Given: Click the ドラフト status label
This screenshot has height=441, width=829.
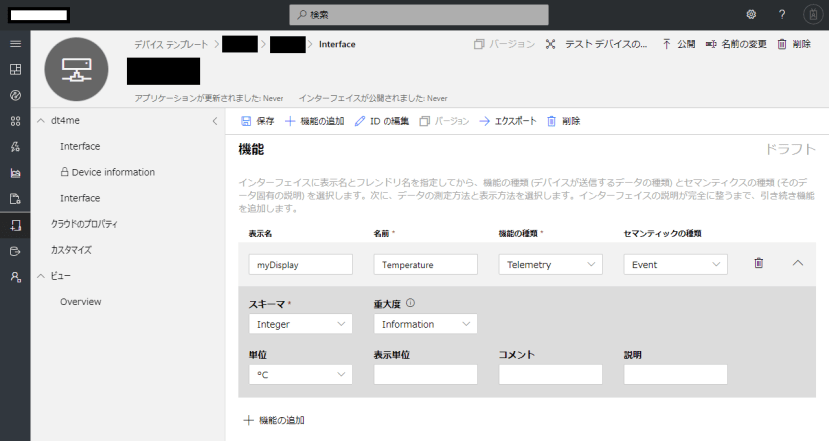Looking at the screenshot, I should 790,149.
